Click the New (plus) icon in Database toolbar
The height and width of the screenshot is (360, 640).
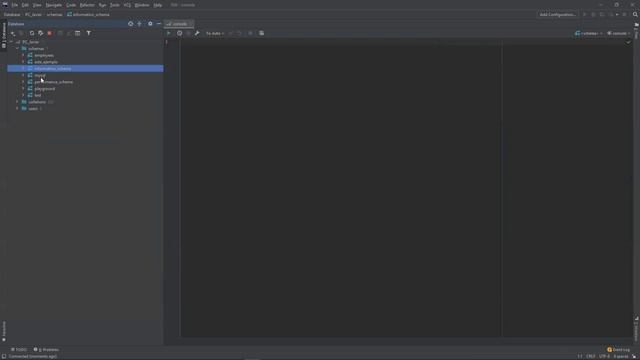point(13,33)
